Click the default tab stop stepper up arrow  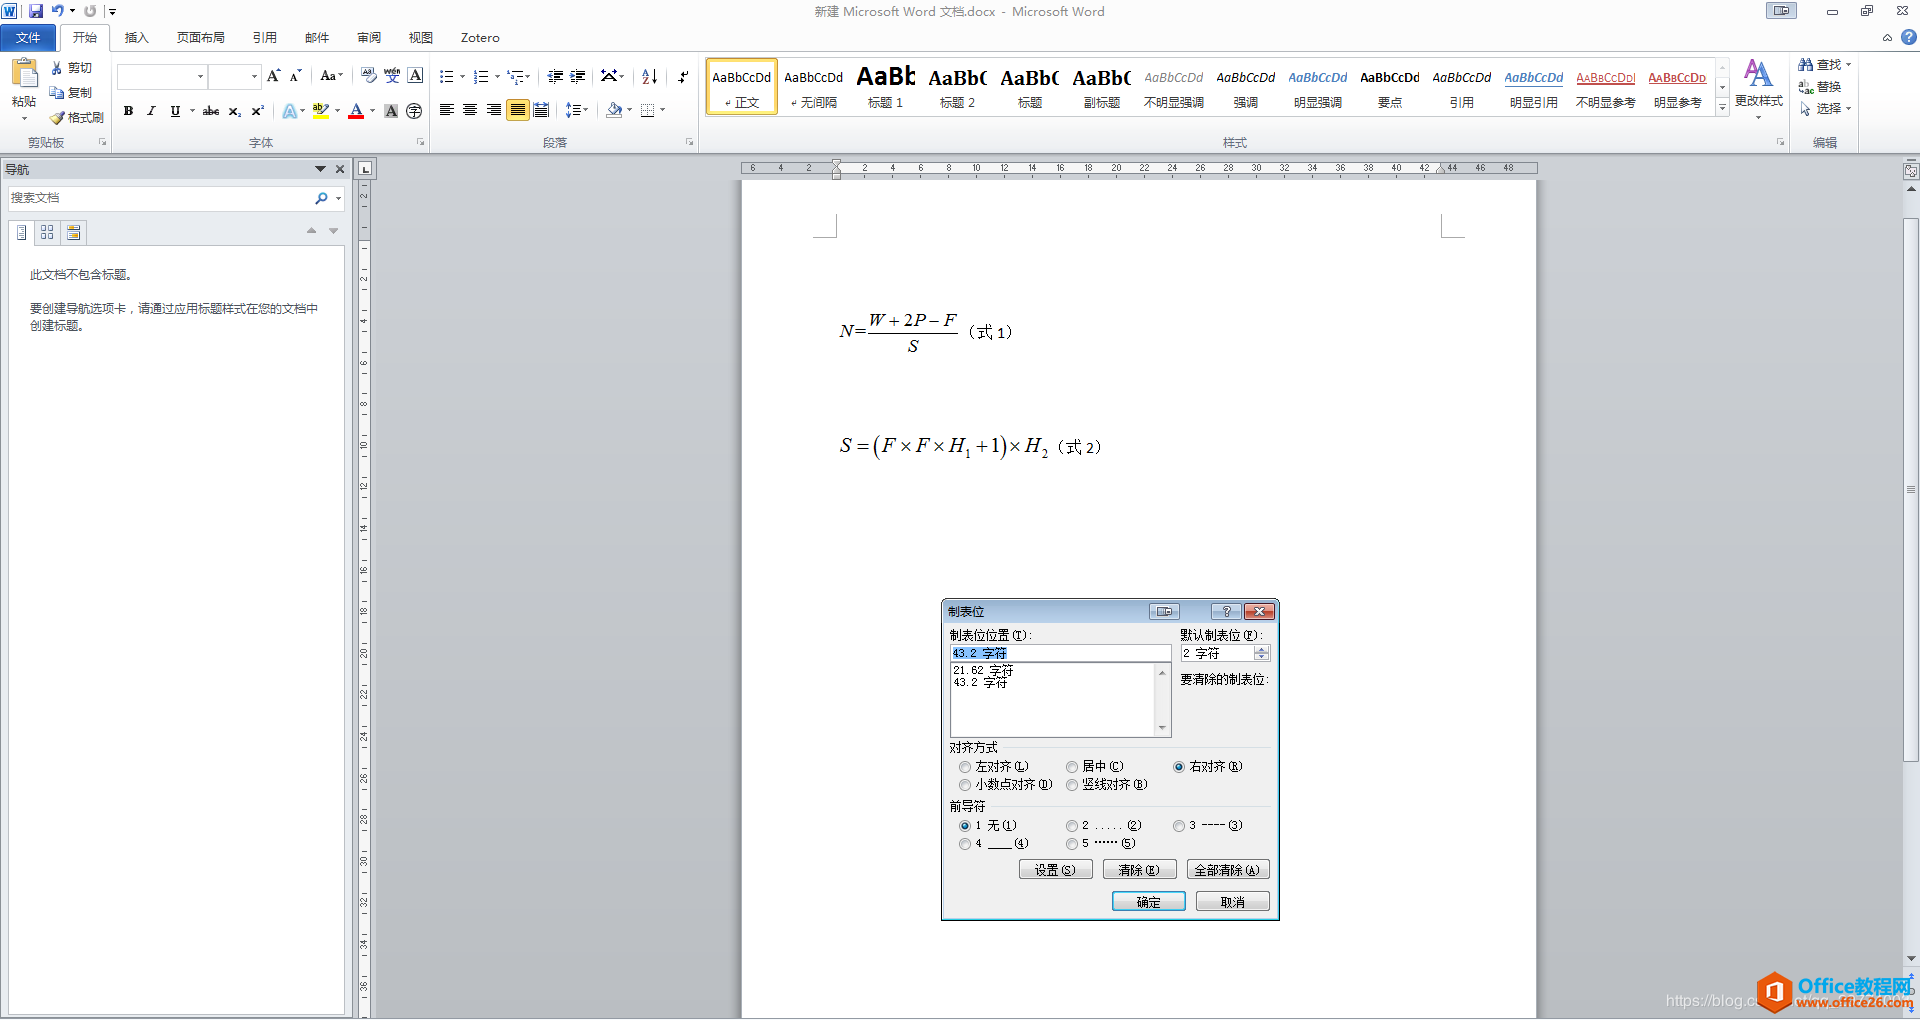click(1262, 648)
